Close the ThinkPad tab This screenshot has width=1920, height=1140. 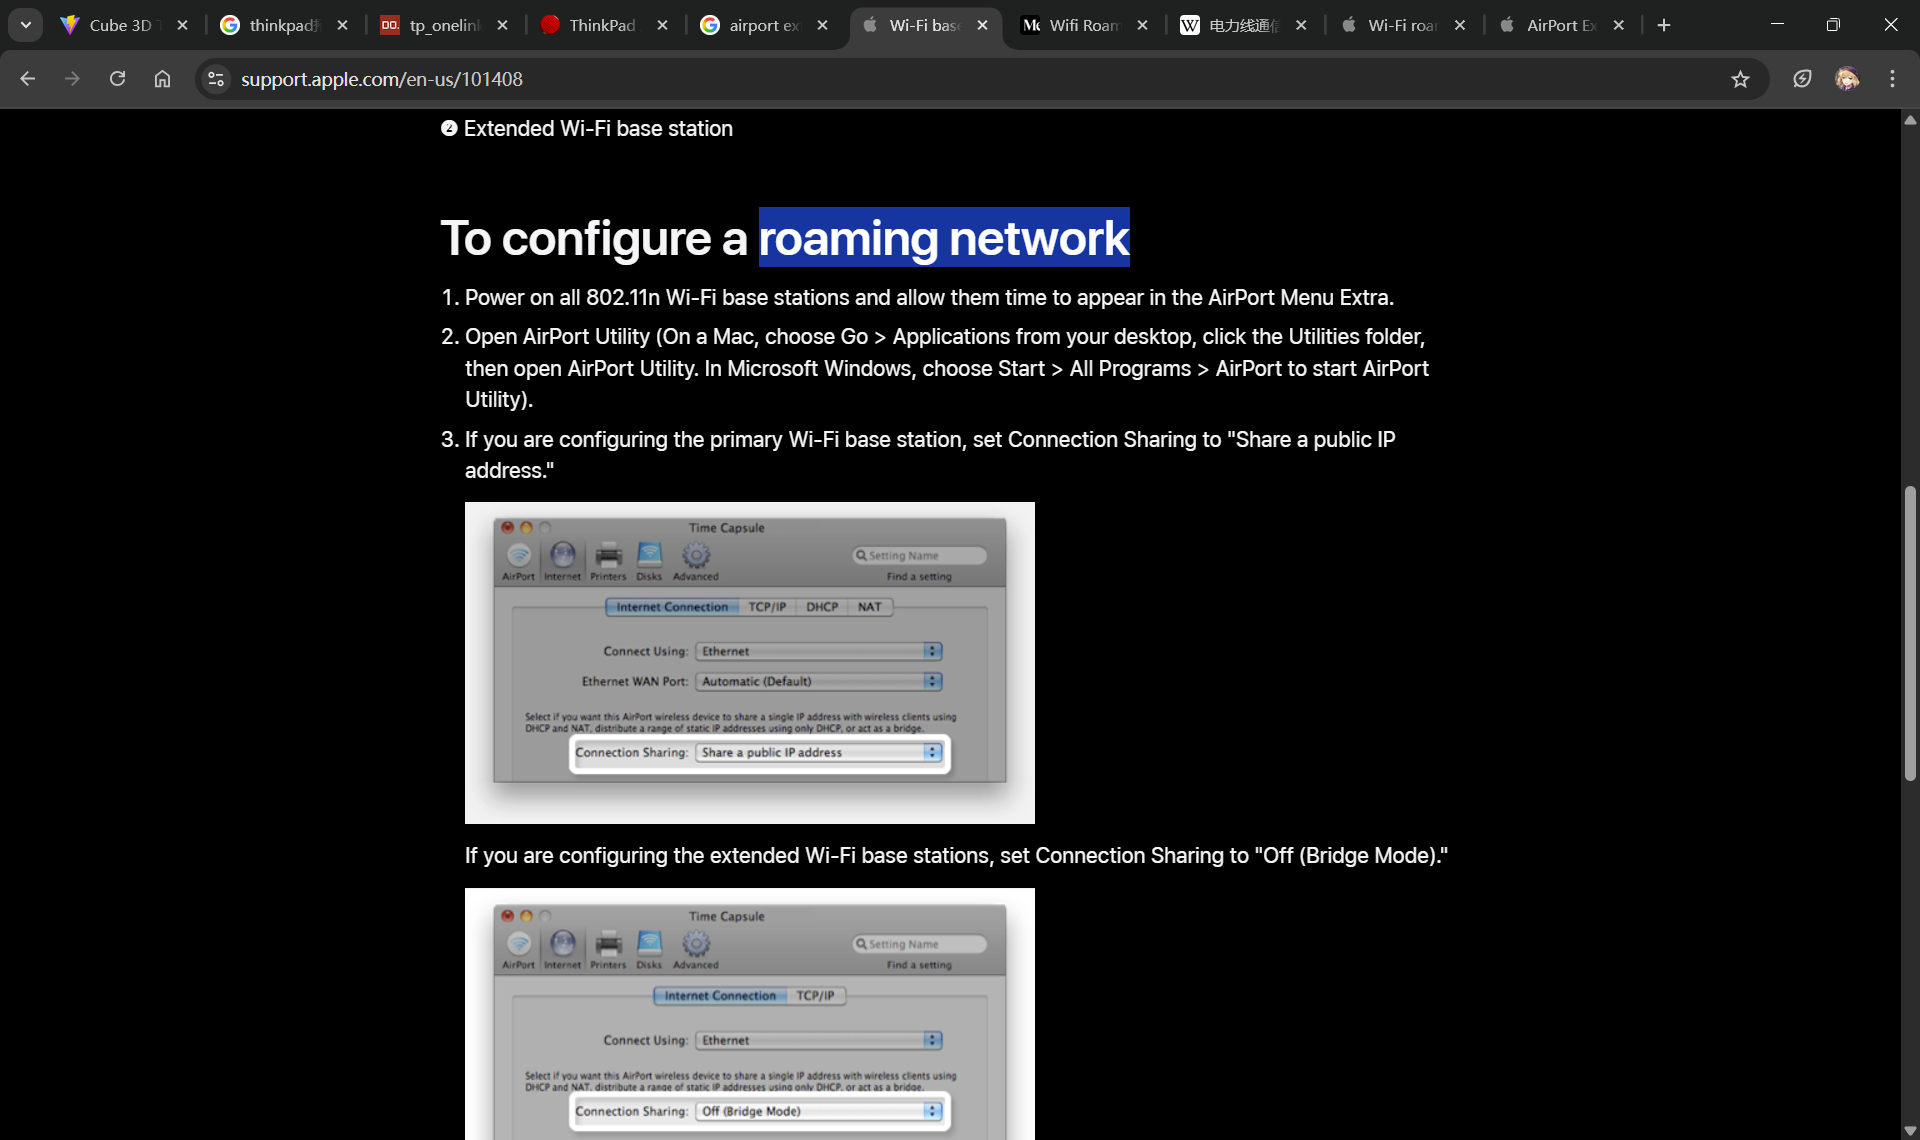coord(662,25)
